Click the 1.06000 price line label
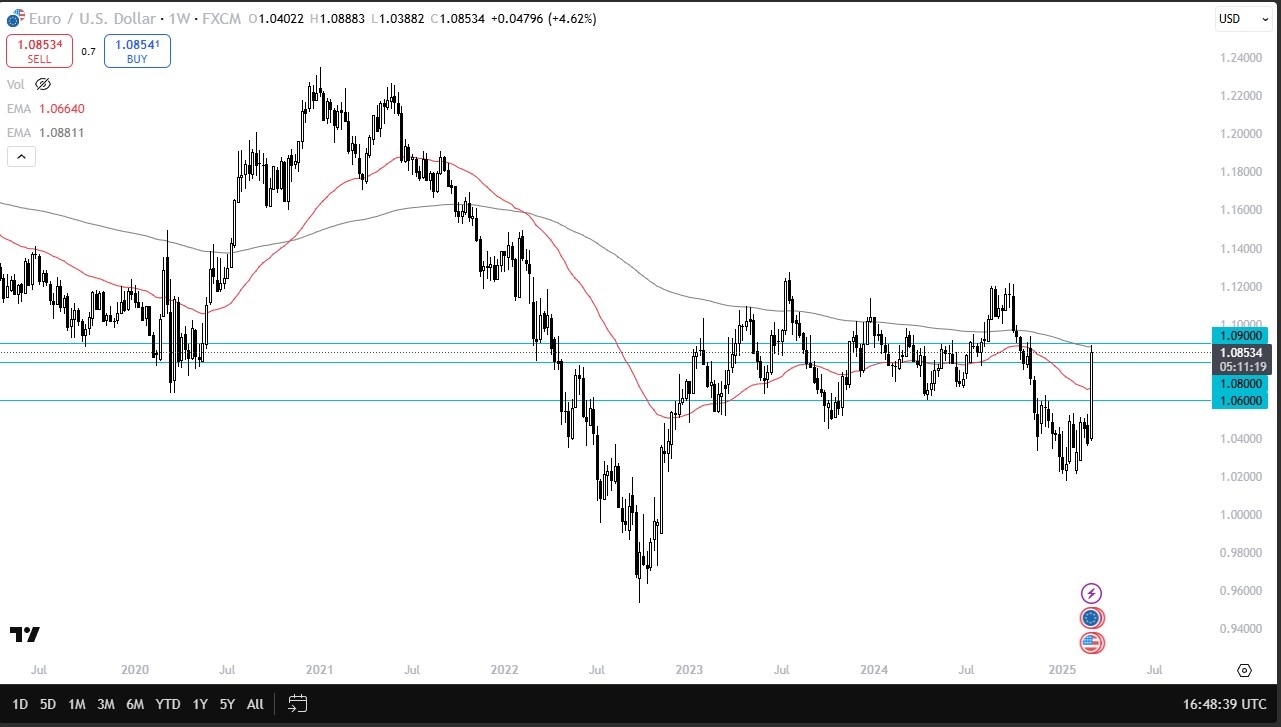 click(1239, 400)
